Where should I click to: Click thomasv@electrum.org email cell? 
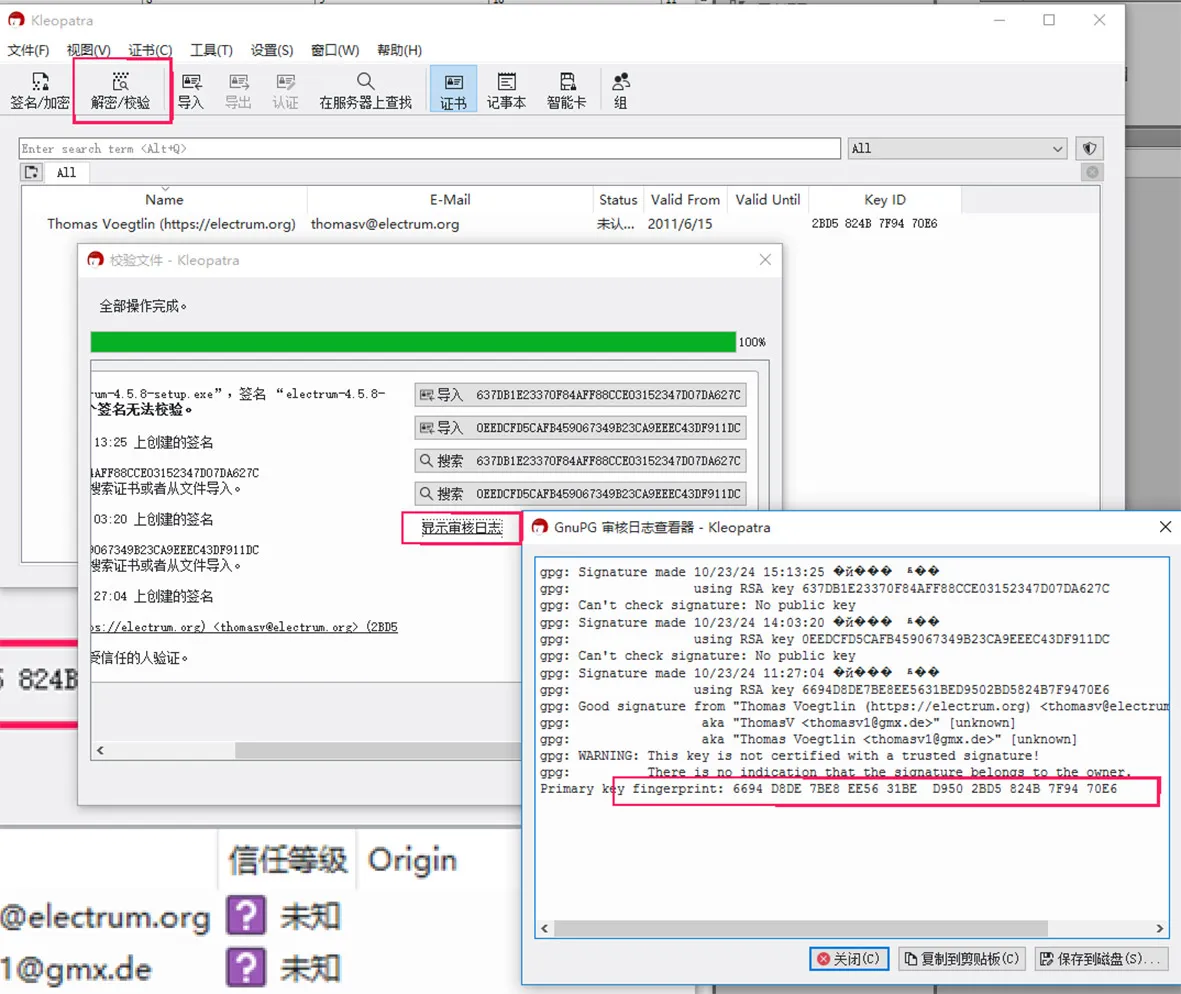(x=385, y=224)
